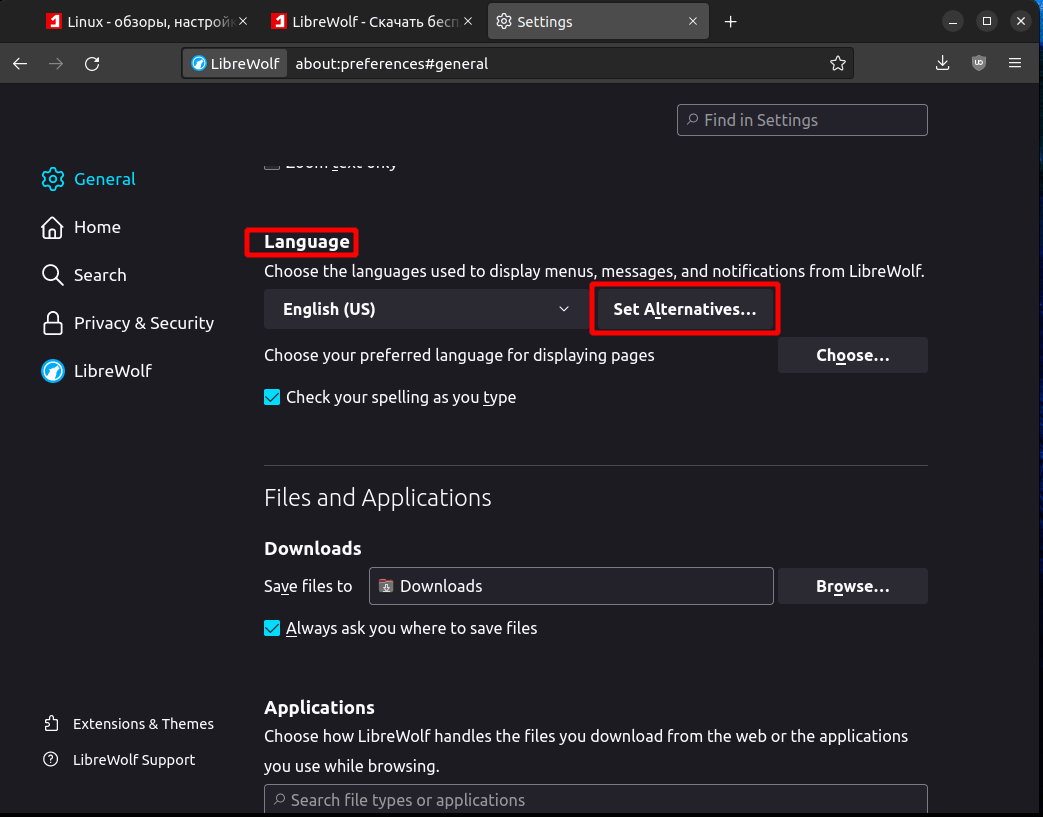Open the hamburger application menu
The image size is (1043, 817).
coord(1015,64)
